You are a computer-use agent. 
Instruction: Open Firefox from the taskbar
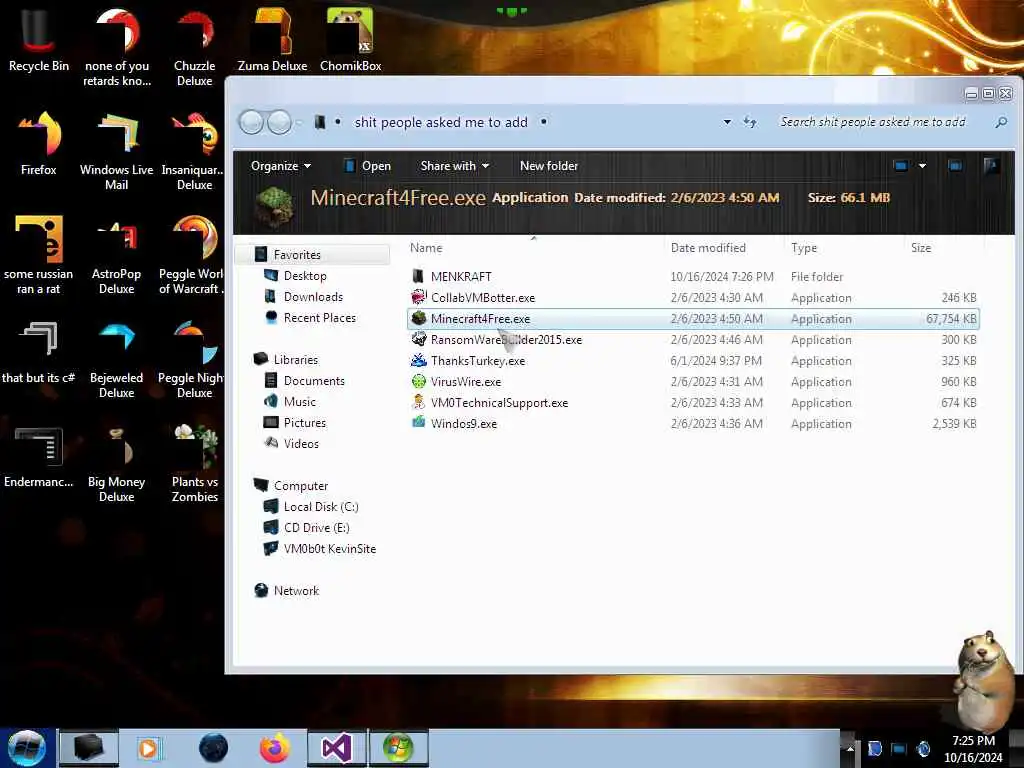[275, 748]
